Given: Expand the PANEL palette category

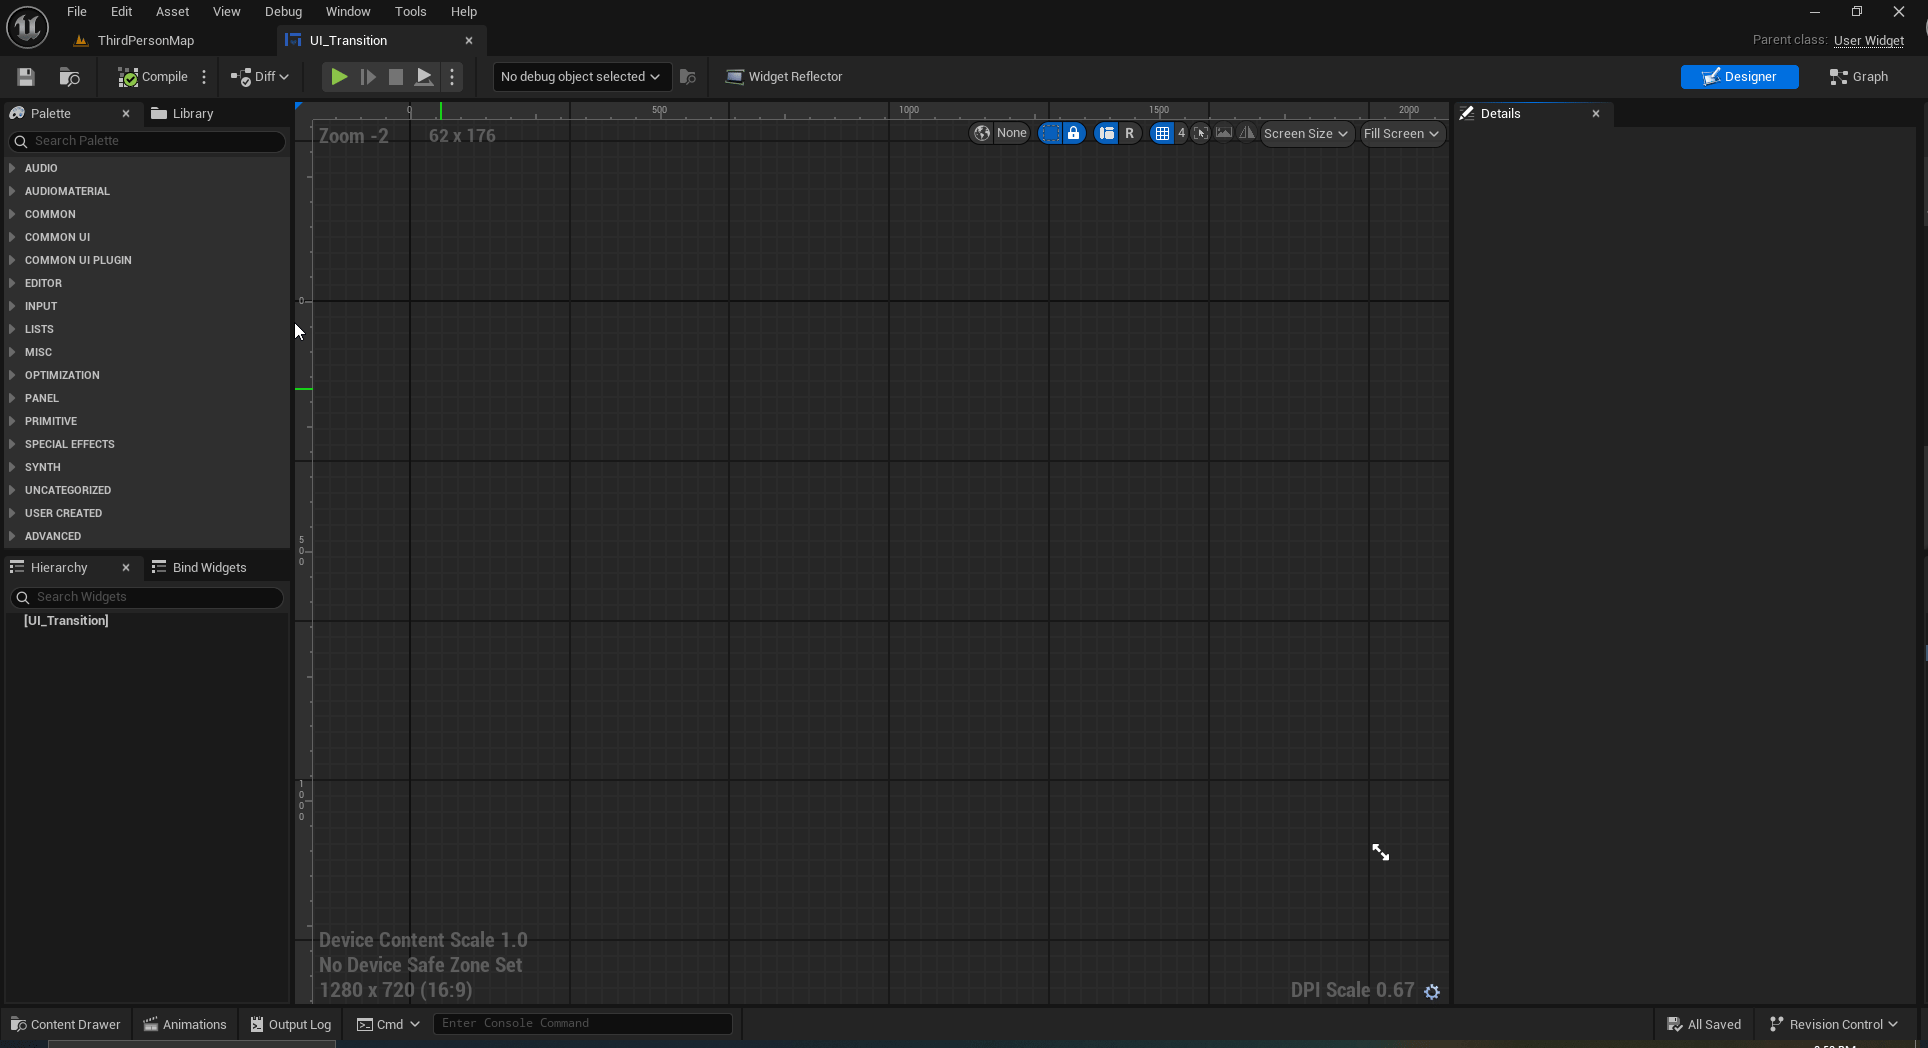Looking at the screenshot, I should pyautogui.click(x=42, y=398).
